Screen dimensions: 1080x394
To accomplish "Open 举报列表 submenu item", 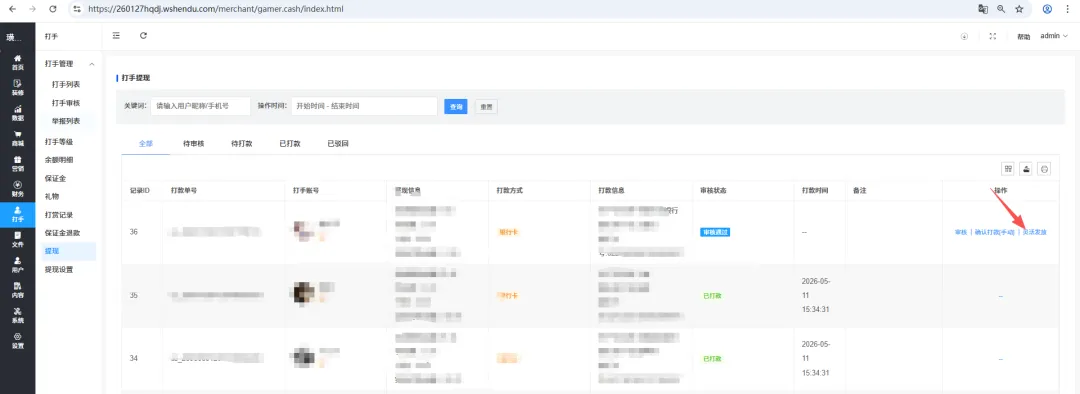I will [x=66, y=121].
